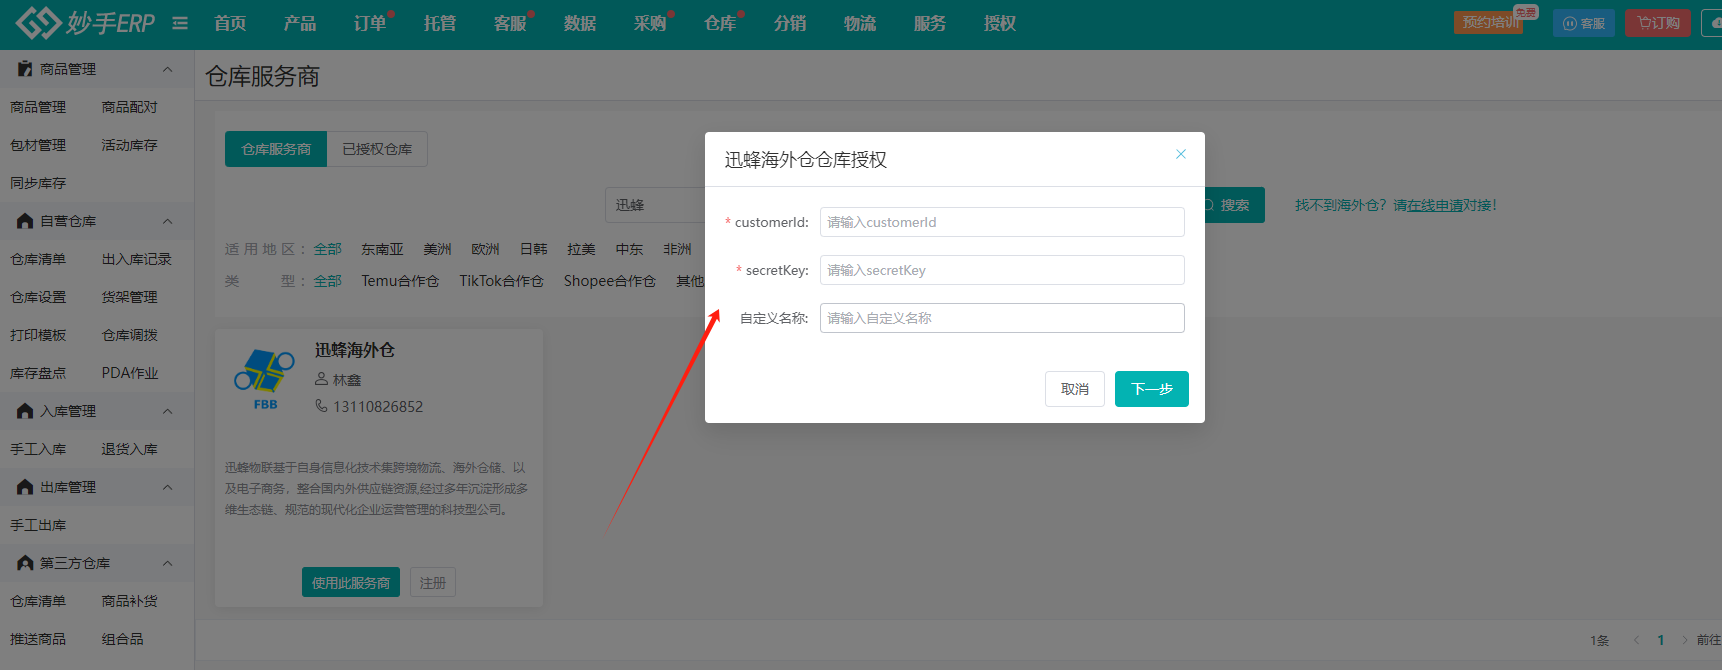Viewport: 1722px width, 670px height.
Task: Click the search box containing 迅蜂
Action: (655, 205)
